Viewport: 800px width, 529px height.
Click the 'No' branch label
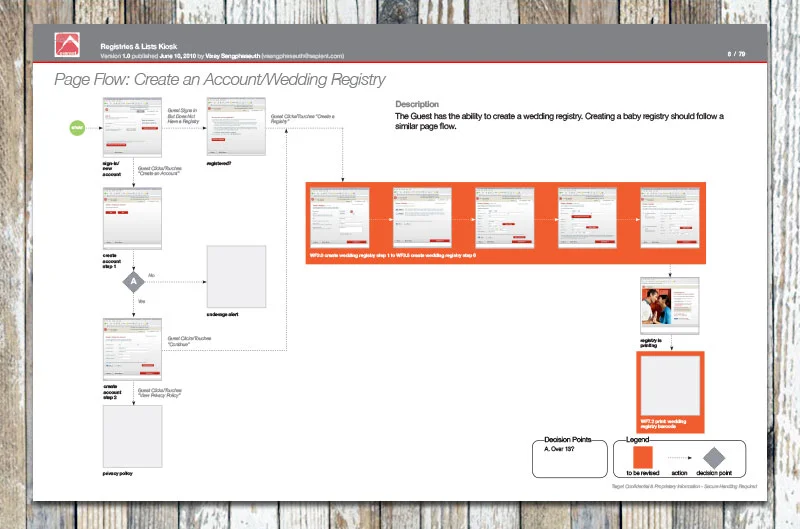[152, 275]
